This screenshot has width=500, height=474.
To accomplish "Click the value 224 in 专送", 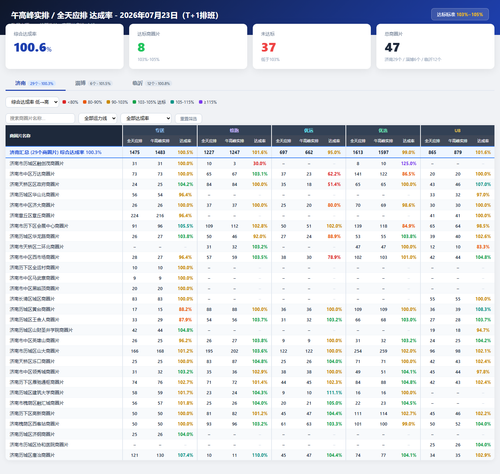I will [135, 216].
